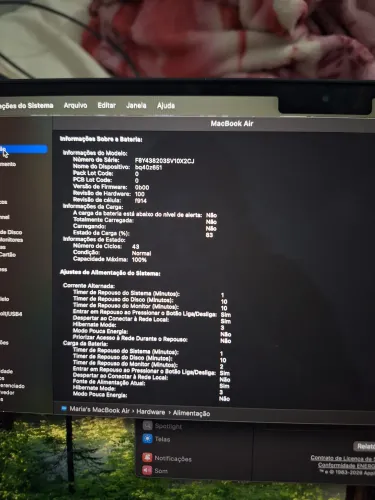The image size is (375, 500).
Task: Click the Relatório button
Action: (364, 446)
